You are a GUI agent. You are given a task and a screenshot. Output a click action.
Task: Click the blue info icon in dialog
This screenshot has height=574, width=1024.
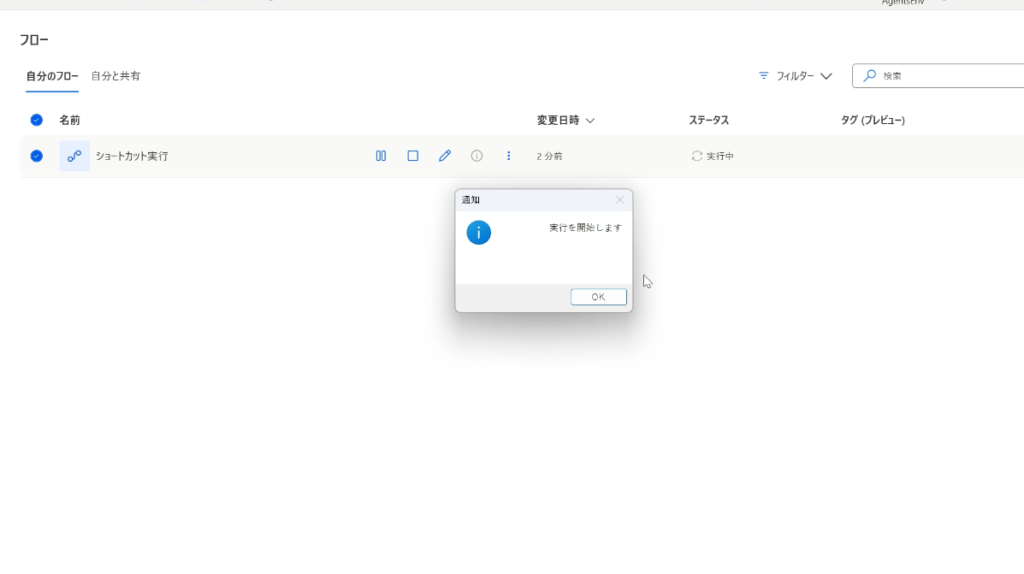479,233
